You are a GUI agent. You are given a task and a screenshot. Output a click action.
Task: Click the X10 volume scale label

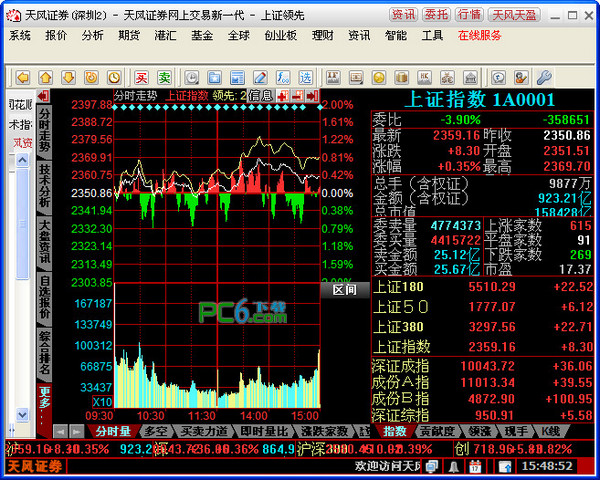103,402
